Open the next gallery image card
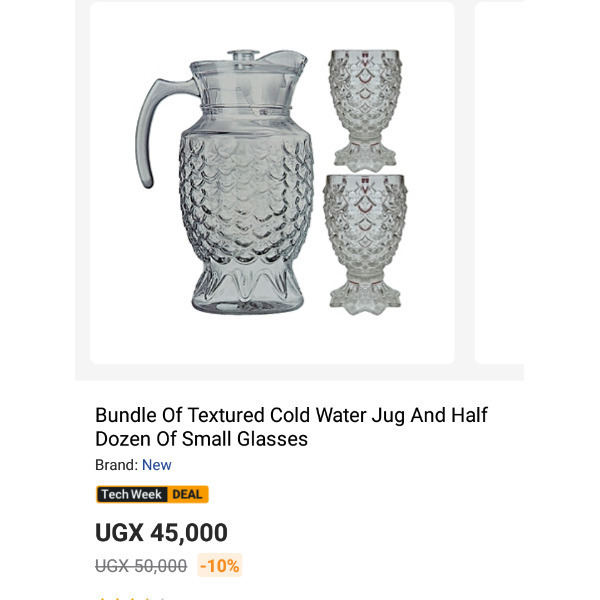The height and width of the screenshot is (600, 600). 499,183
